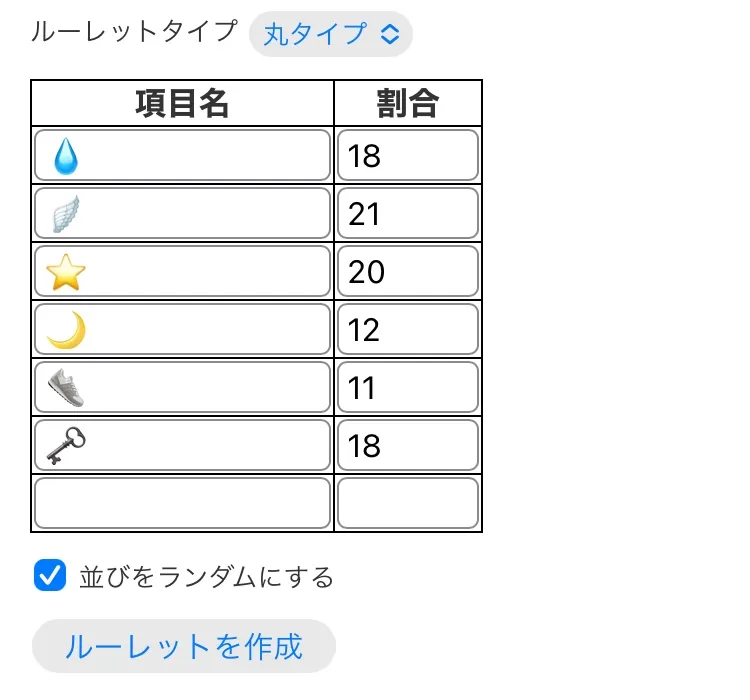This screenshot has height=700, width=750.
Task: Click the 項目名 column header
Action: coord(182,103)
